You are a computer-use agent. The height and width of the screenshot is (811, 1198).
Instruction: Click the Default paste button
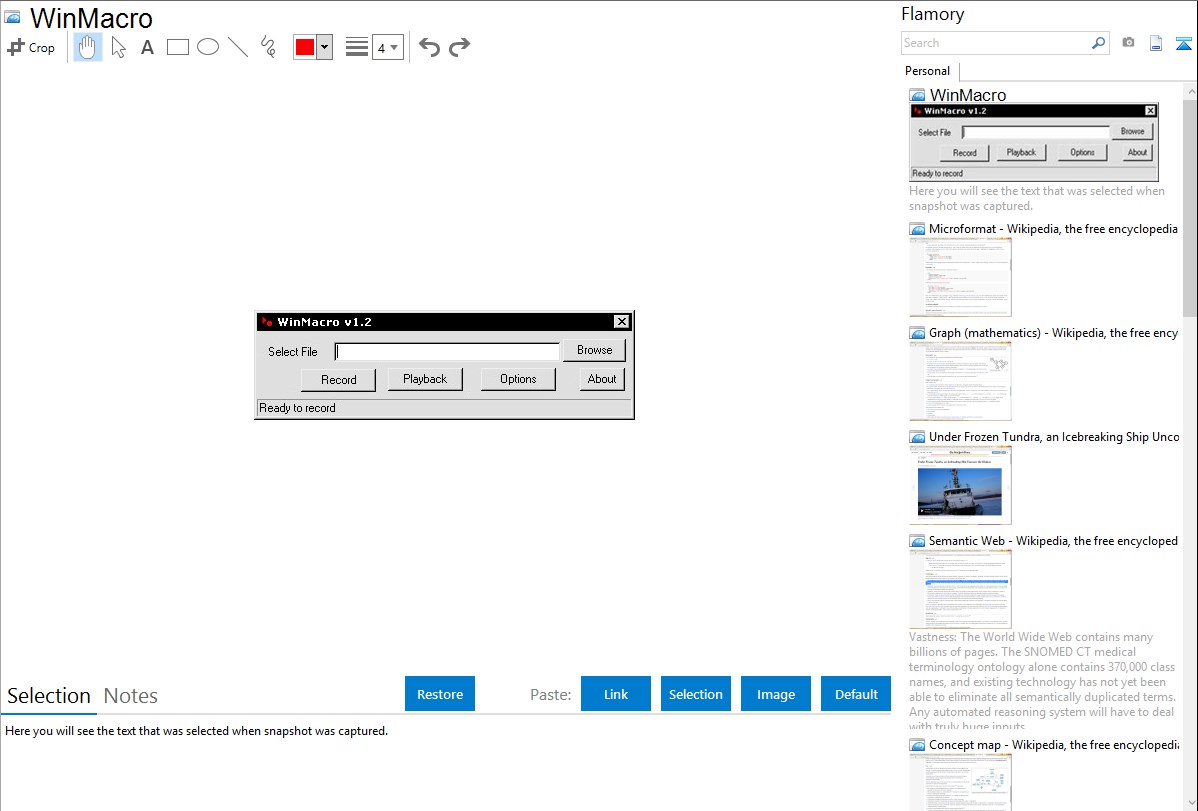(x=856, y=694)
